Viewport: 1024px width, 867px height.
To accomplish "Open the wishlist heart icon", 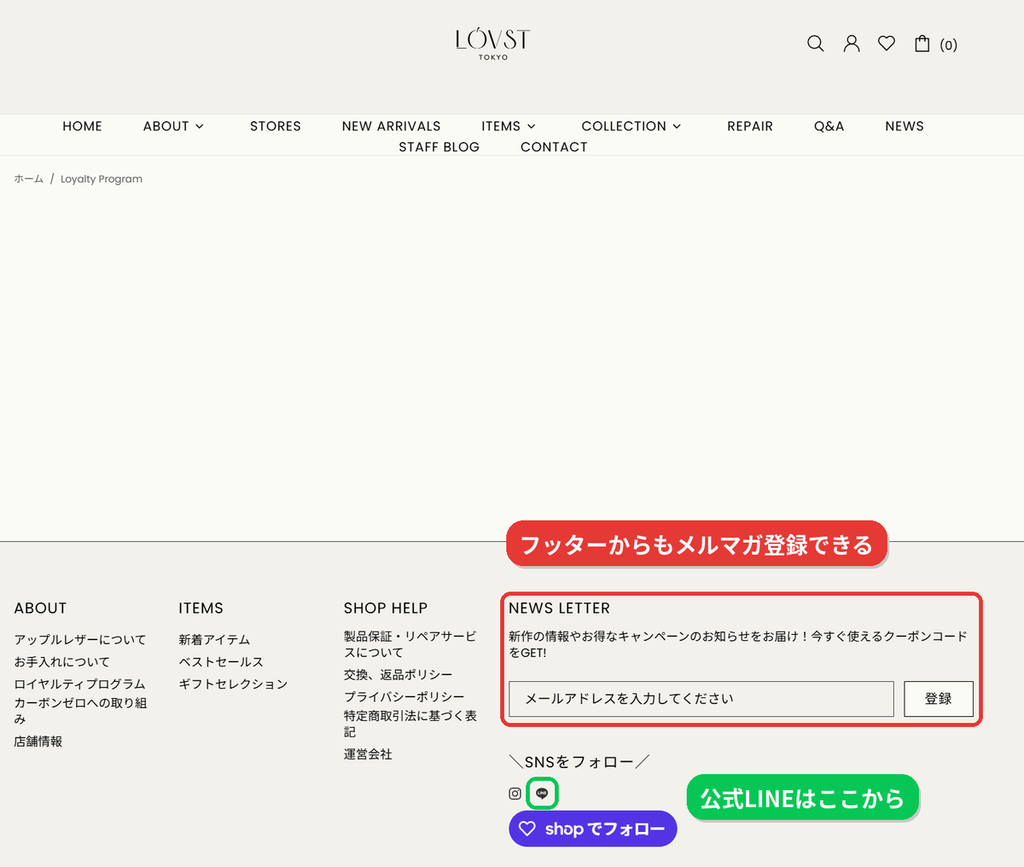I will tap(886, 43).
